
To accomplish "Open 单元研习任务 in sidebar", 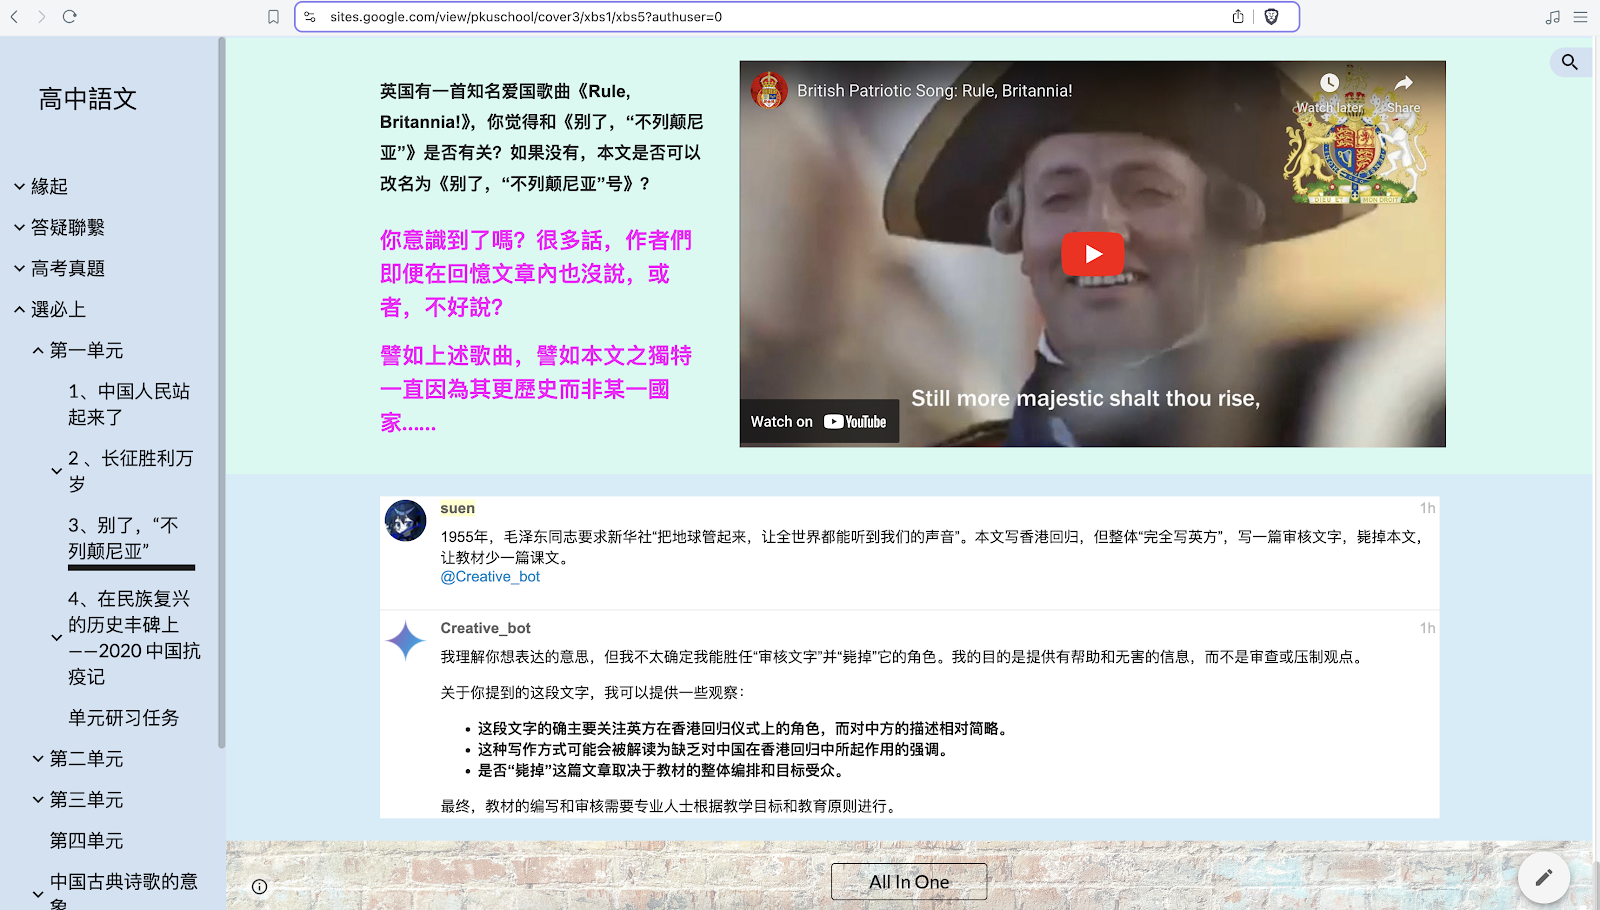I will [x=123, y=718].
